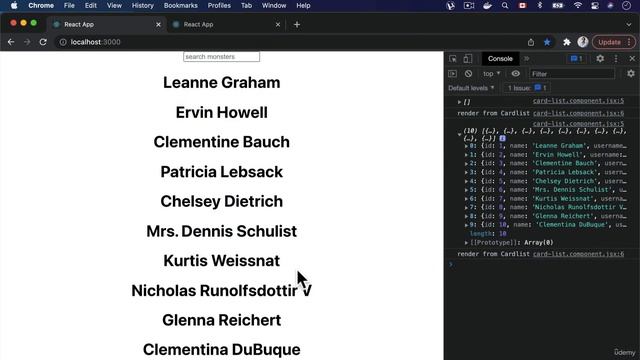Viewport: 640px width, 360px height.
Task: Open the Default levels dropdown
Action: click(x=471, y=88)
